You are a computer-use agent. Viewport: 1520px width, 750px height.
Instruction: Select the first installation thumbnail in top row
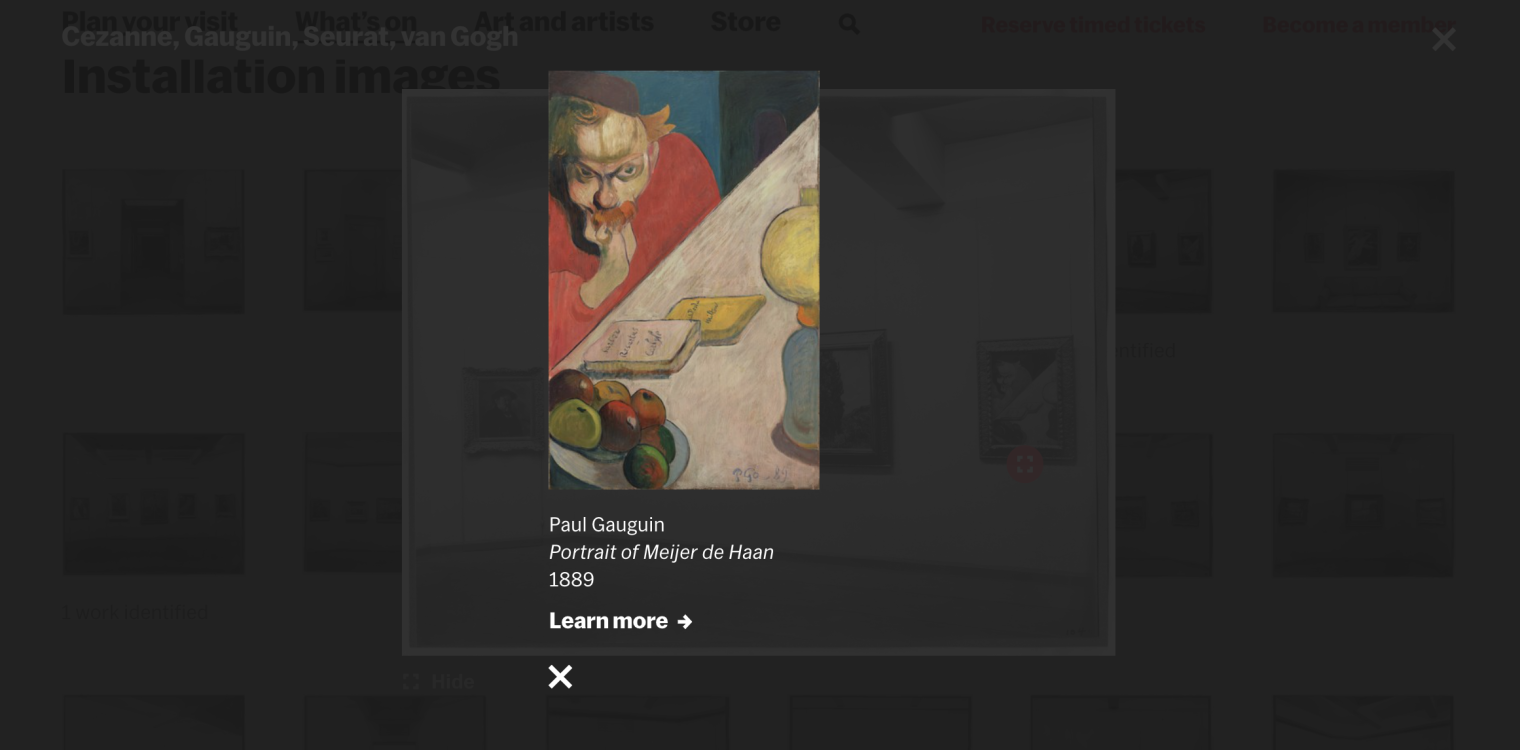pos(153,241)
